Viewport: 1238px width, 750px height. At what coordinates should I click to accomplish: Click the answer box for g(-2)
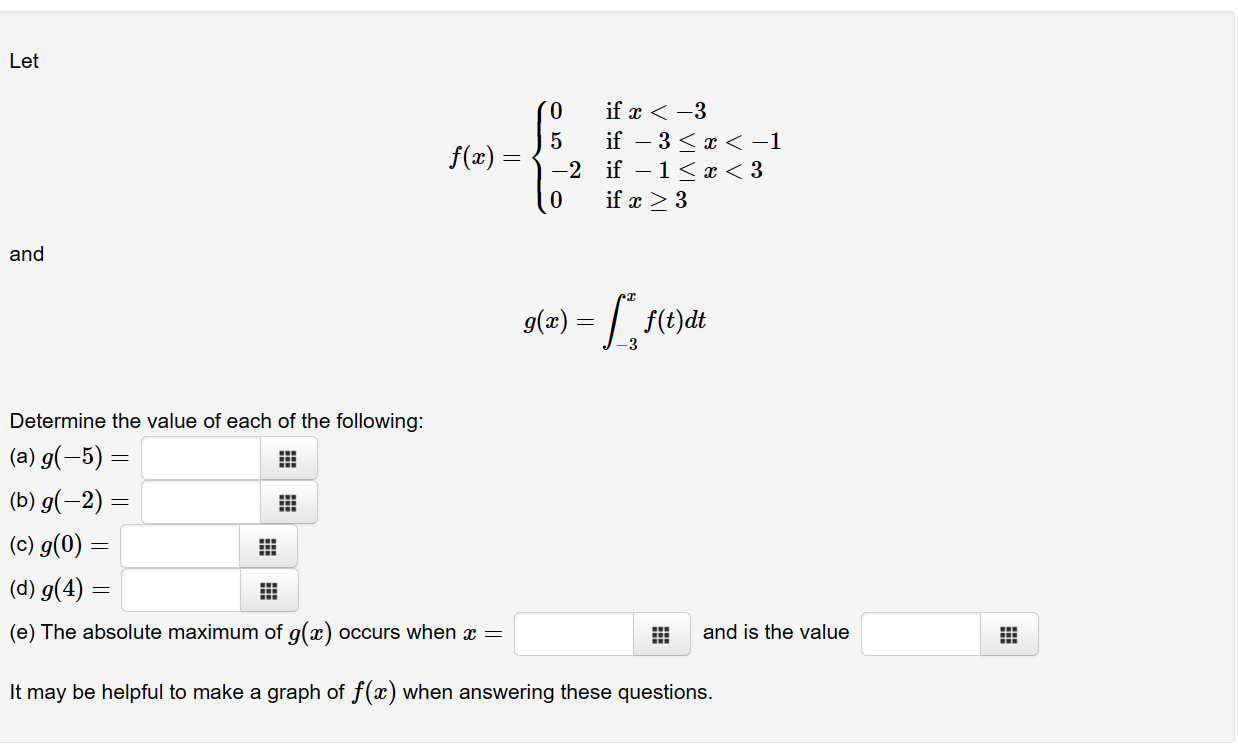click(x=200, y=502)
